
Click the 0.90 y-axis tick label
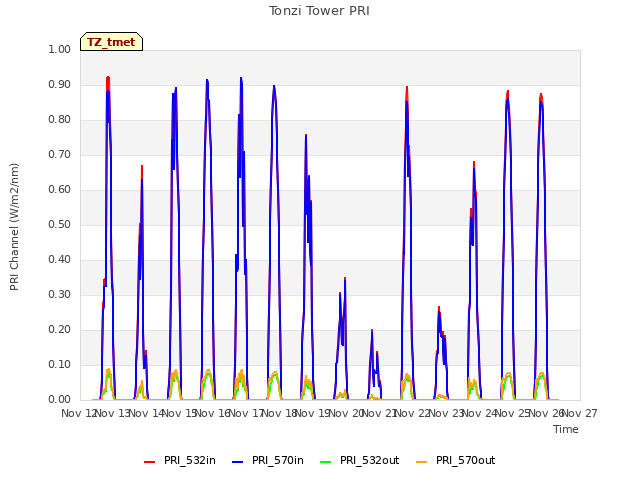point(60,84)
